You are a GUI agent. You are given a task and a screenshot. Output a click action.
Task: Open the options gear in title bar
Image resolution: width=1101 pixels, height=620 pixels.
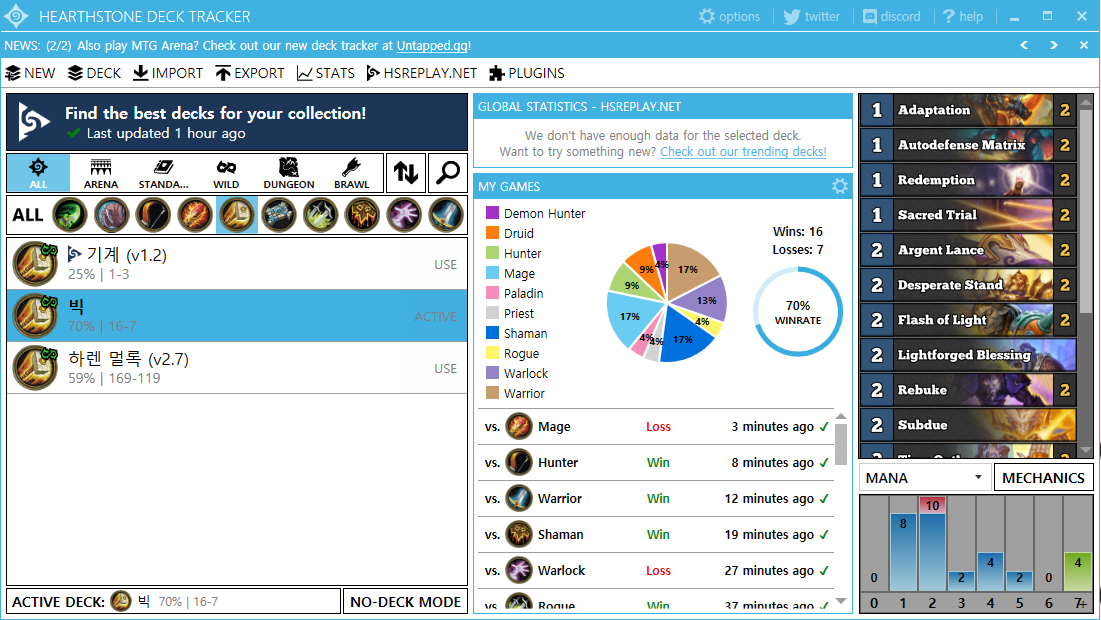[730, 16]
